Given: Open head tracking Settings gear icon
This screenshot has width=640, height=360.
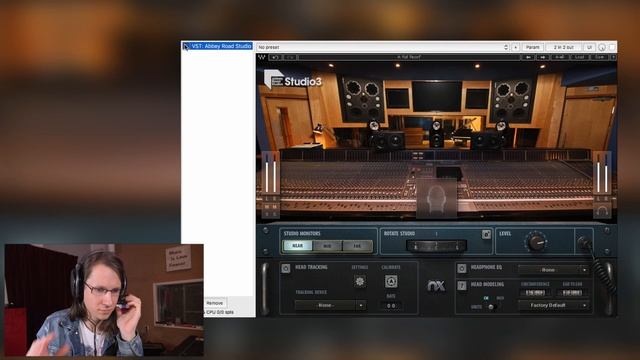Looking at the screenshot, I should click(360, 281).
